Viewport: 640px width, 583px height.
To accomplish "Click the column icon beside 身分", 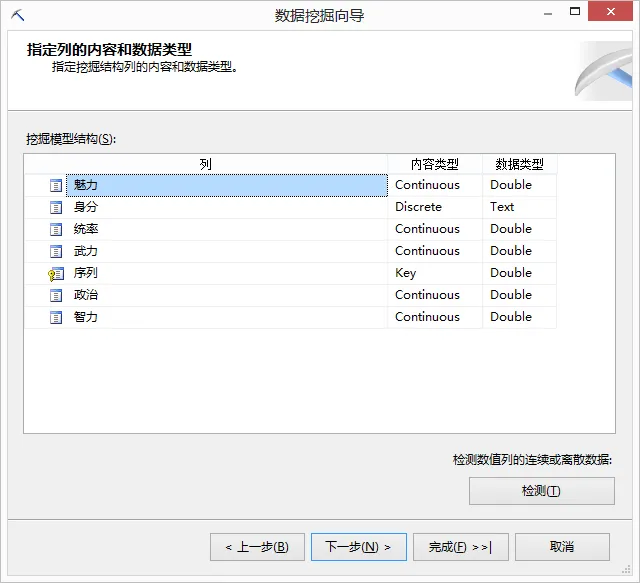I will [x=56, y=207].
